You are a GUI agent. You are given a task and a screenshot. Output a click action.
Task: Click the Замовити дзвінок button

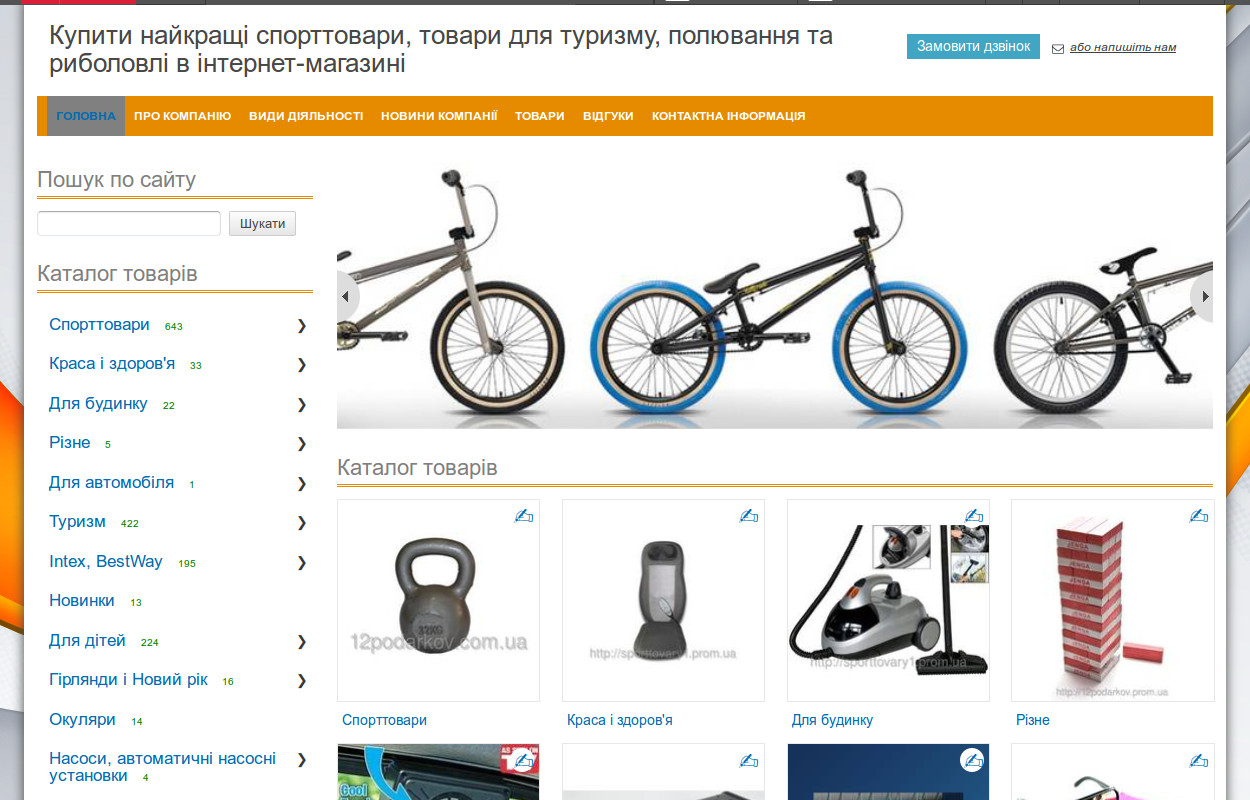click(x=973, y=47)
